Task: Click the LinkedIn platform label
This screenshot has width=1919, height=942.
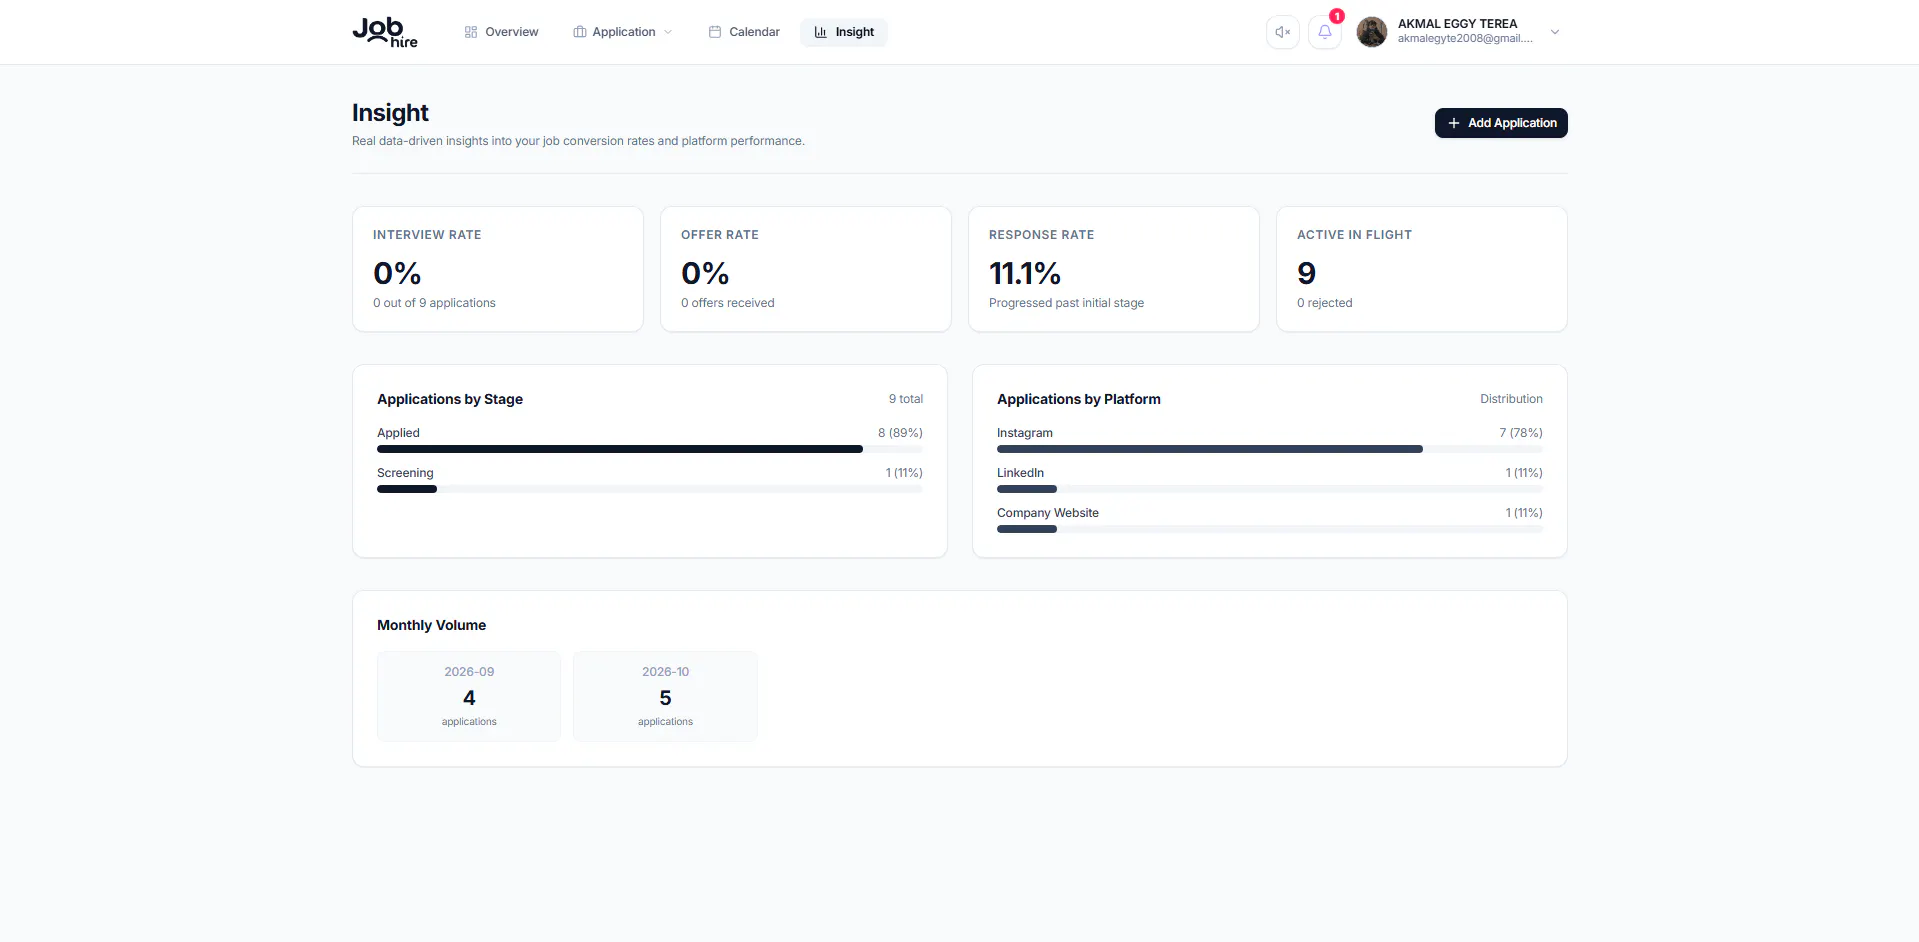Action: tap(1020, 473)
